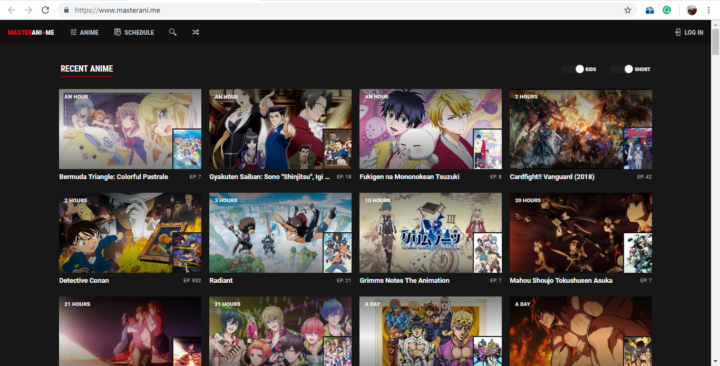Screen dimensions: 720x366
Task: Click the random shuffle icon
Action: [196, 32]
